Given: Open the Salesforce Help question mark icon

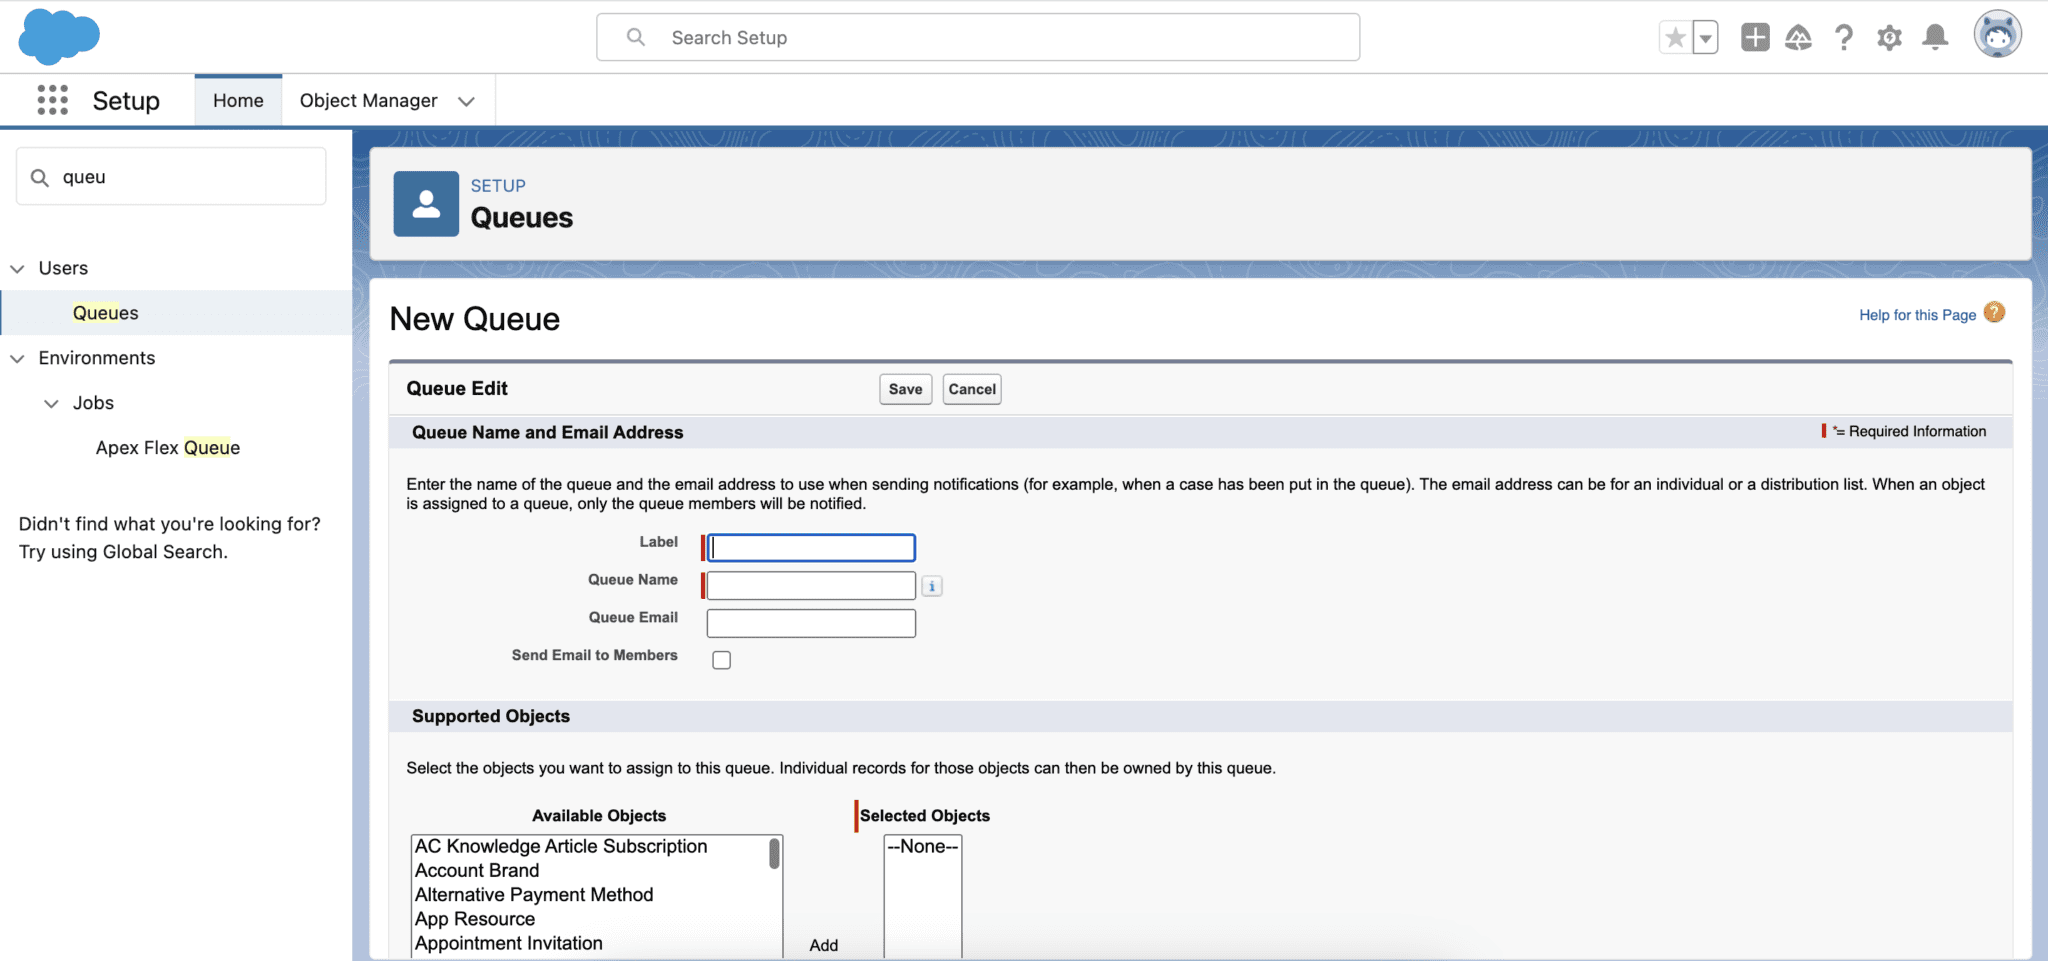Looking at the screenshot, I should [1844, 37].
